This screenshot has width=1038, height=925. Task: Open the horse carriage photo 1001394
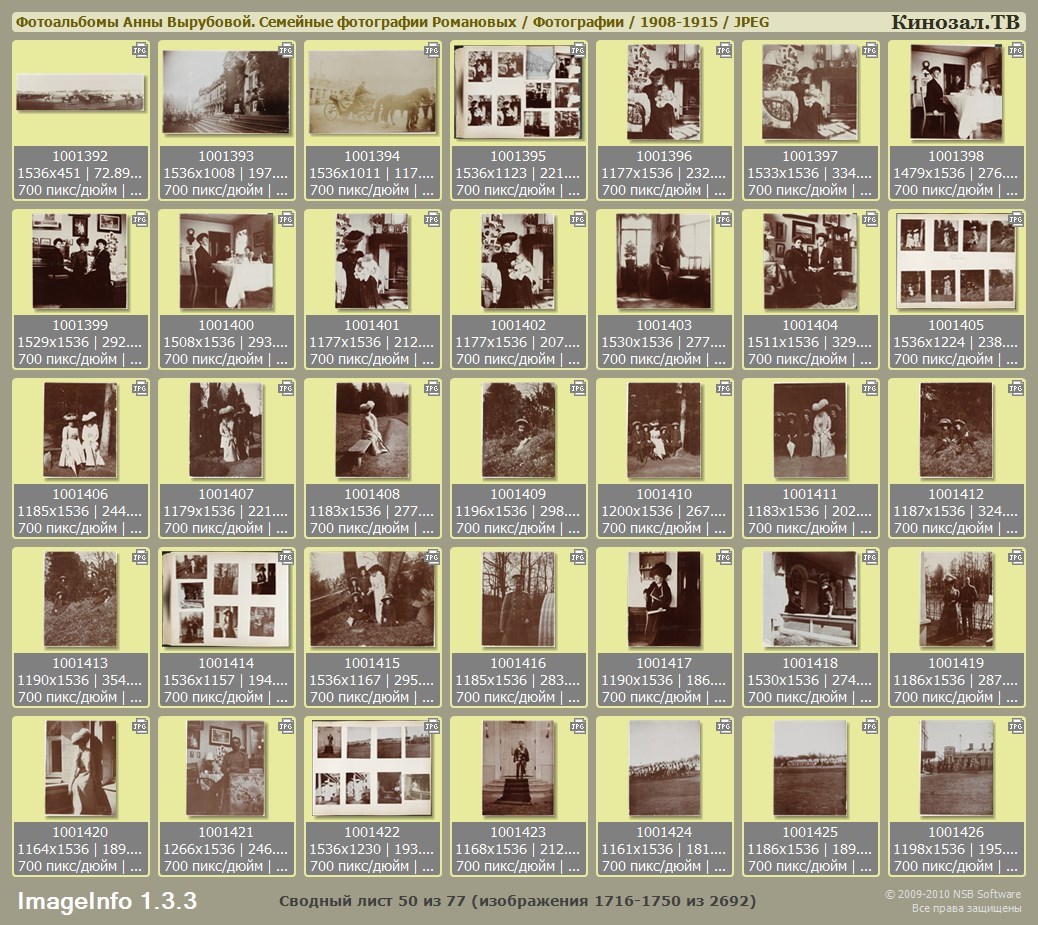[372, 93]
